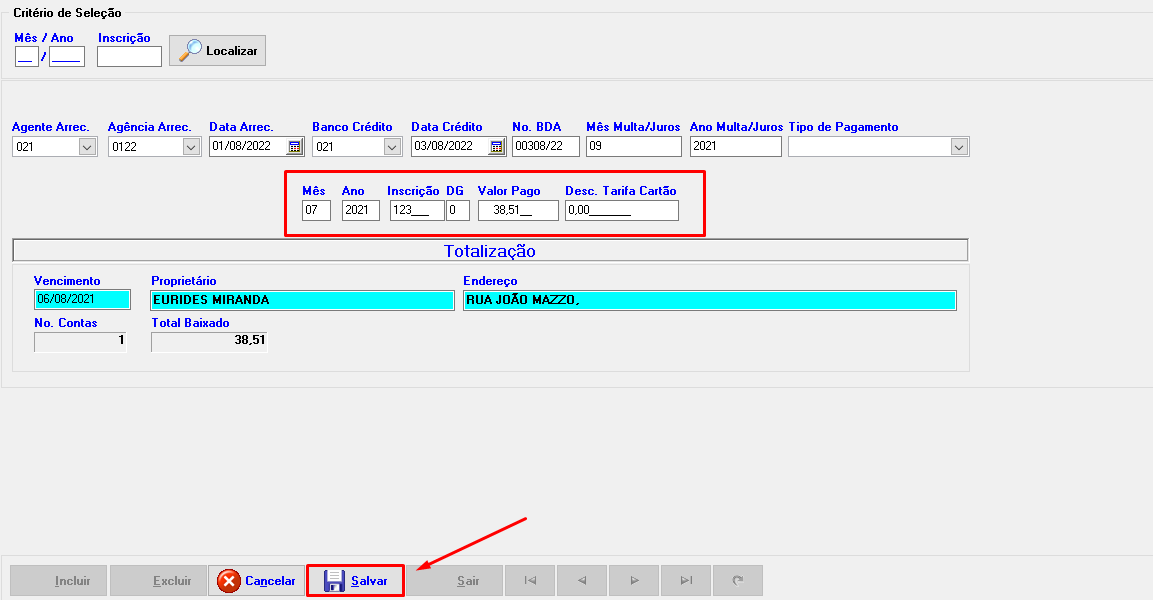Expand the Agente Arrec. dropdown
This screenshot has width=1153, height=600.
(x=87, y=147)
